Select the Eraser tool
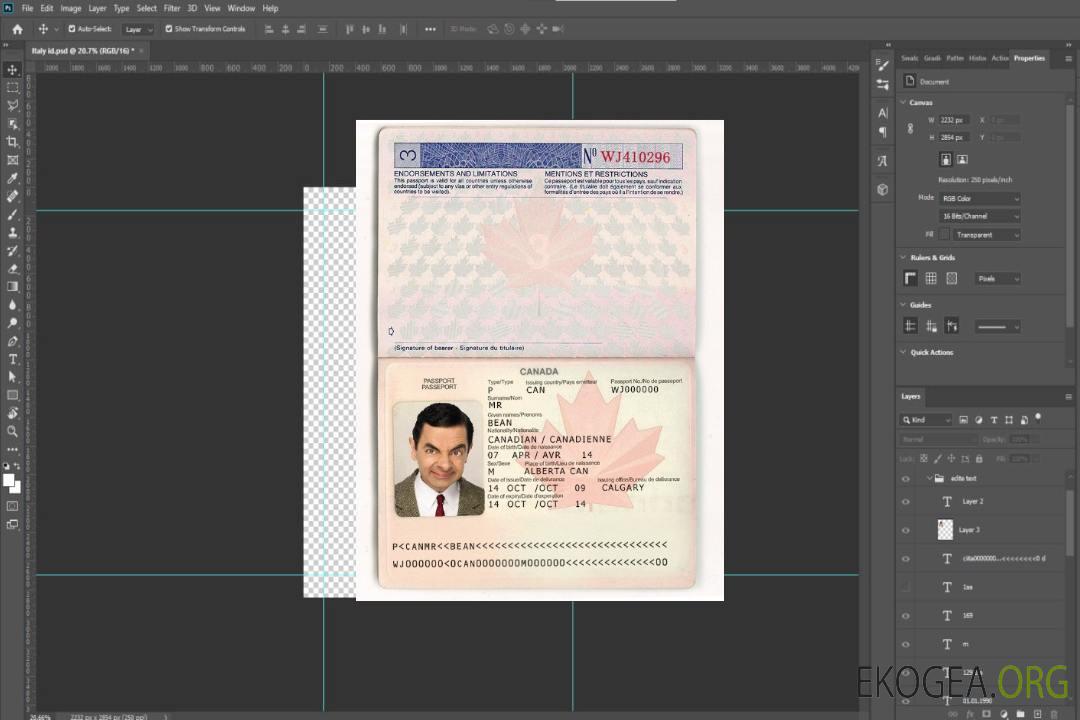 click(12, 269)
